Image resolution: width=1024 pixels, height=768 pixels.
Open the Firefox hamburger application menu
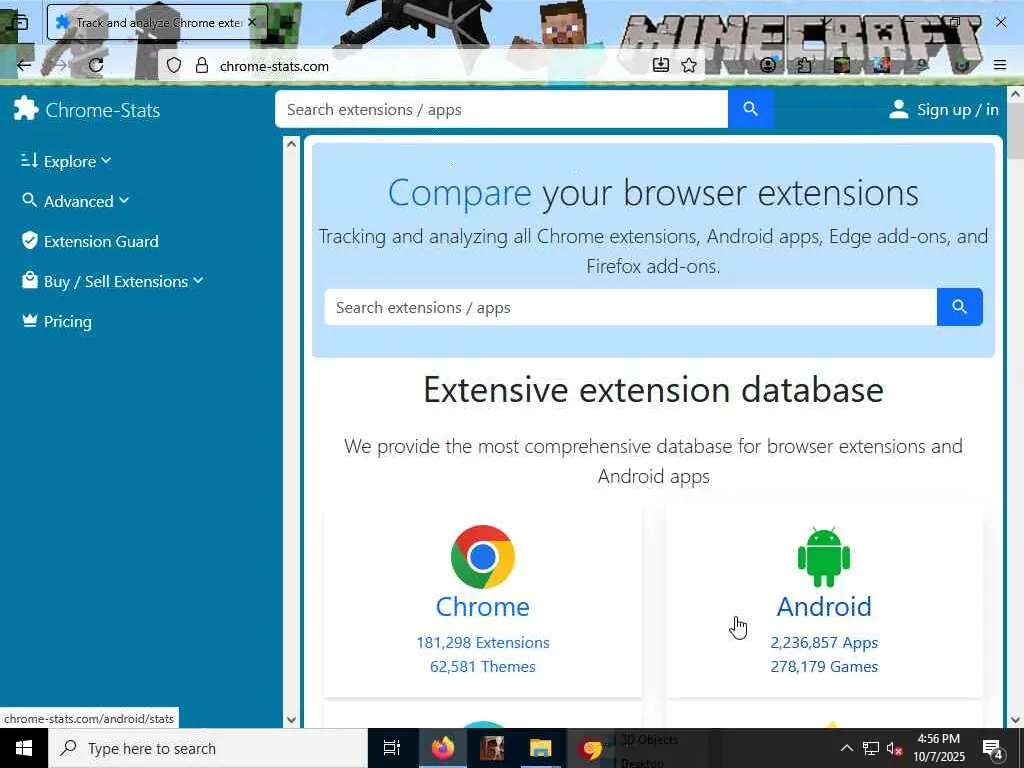click(x=1000, y=65)
